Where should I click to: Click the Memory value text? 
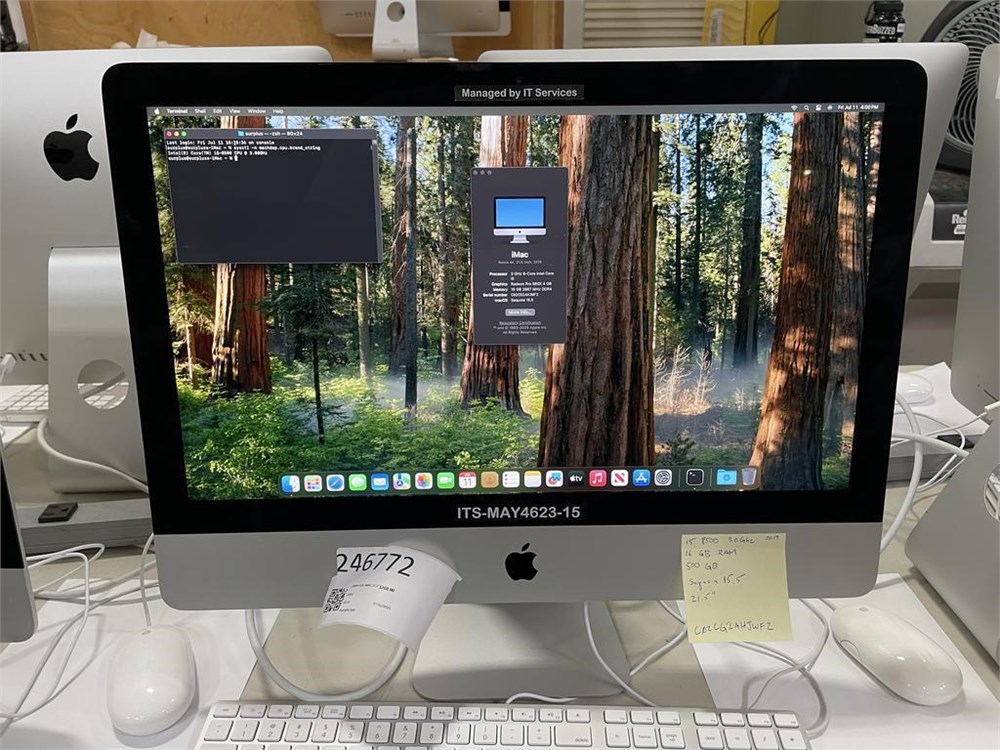[x=531, y=290]
